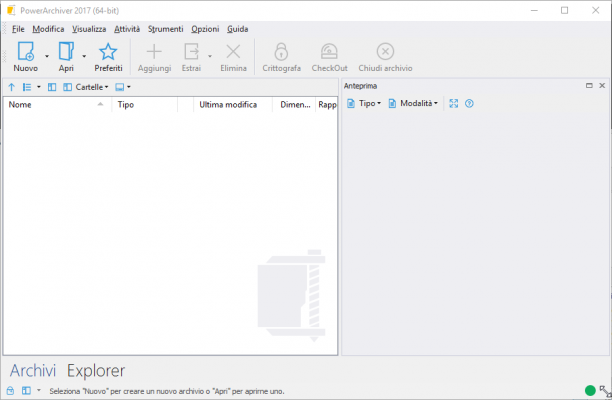Viewport: 612px width, 400px height.
Task: Expand the status bar dropdown arrow
Action: [x=39, y=390]
